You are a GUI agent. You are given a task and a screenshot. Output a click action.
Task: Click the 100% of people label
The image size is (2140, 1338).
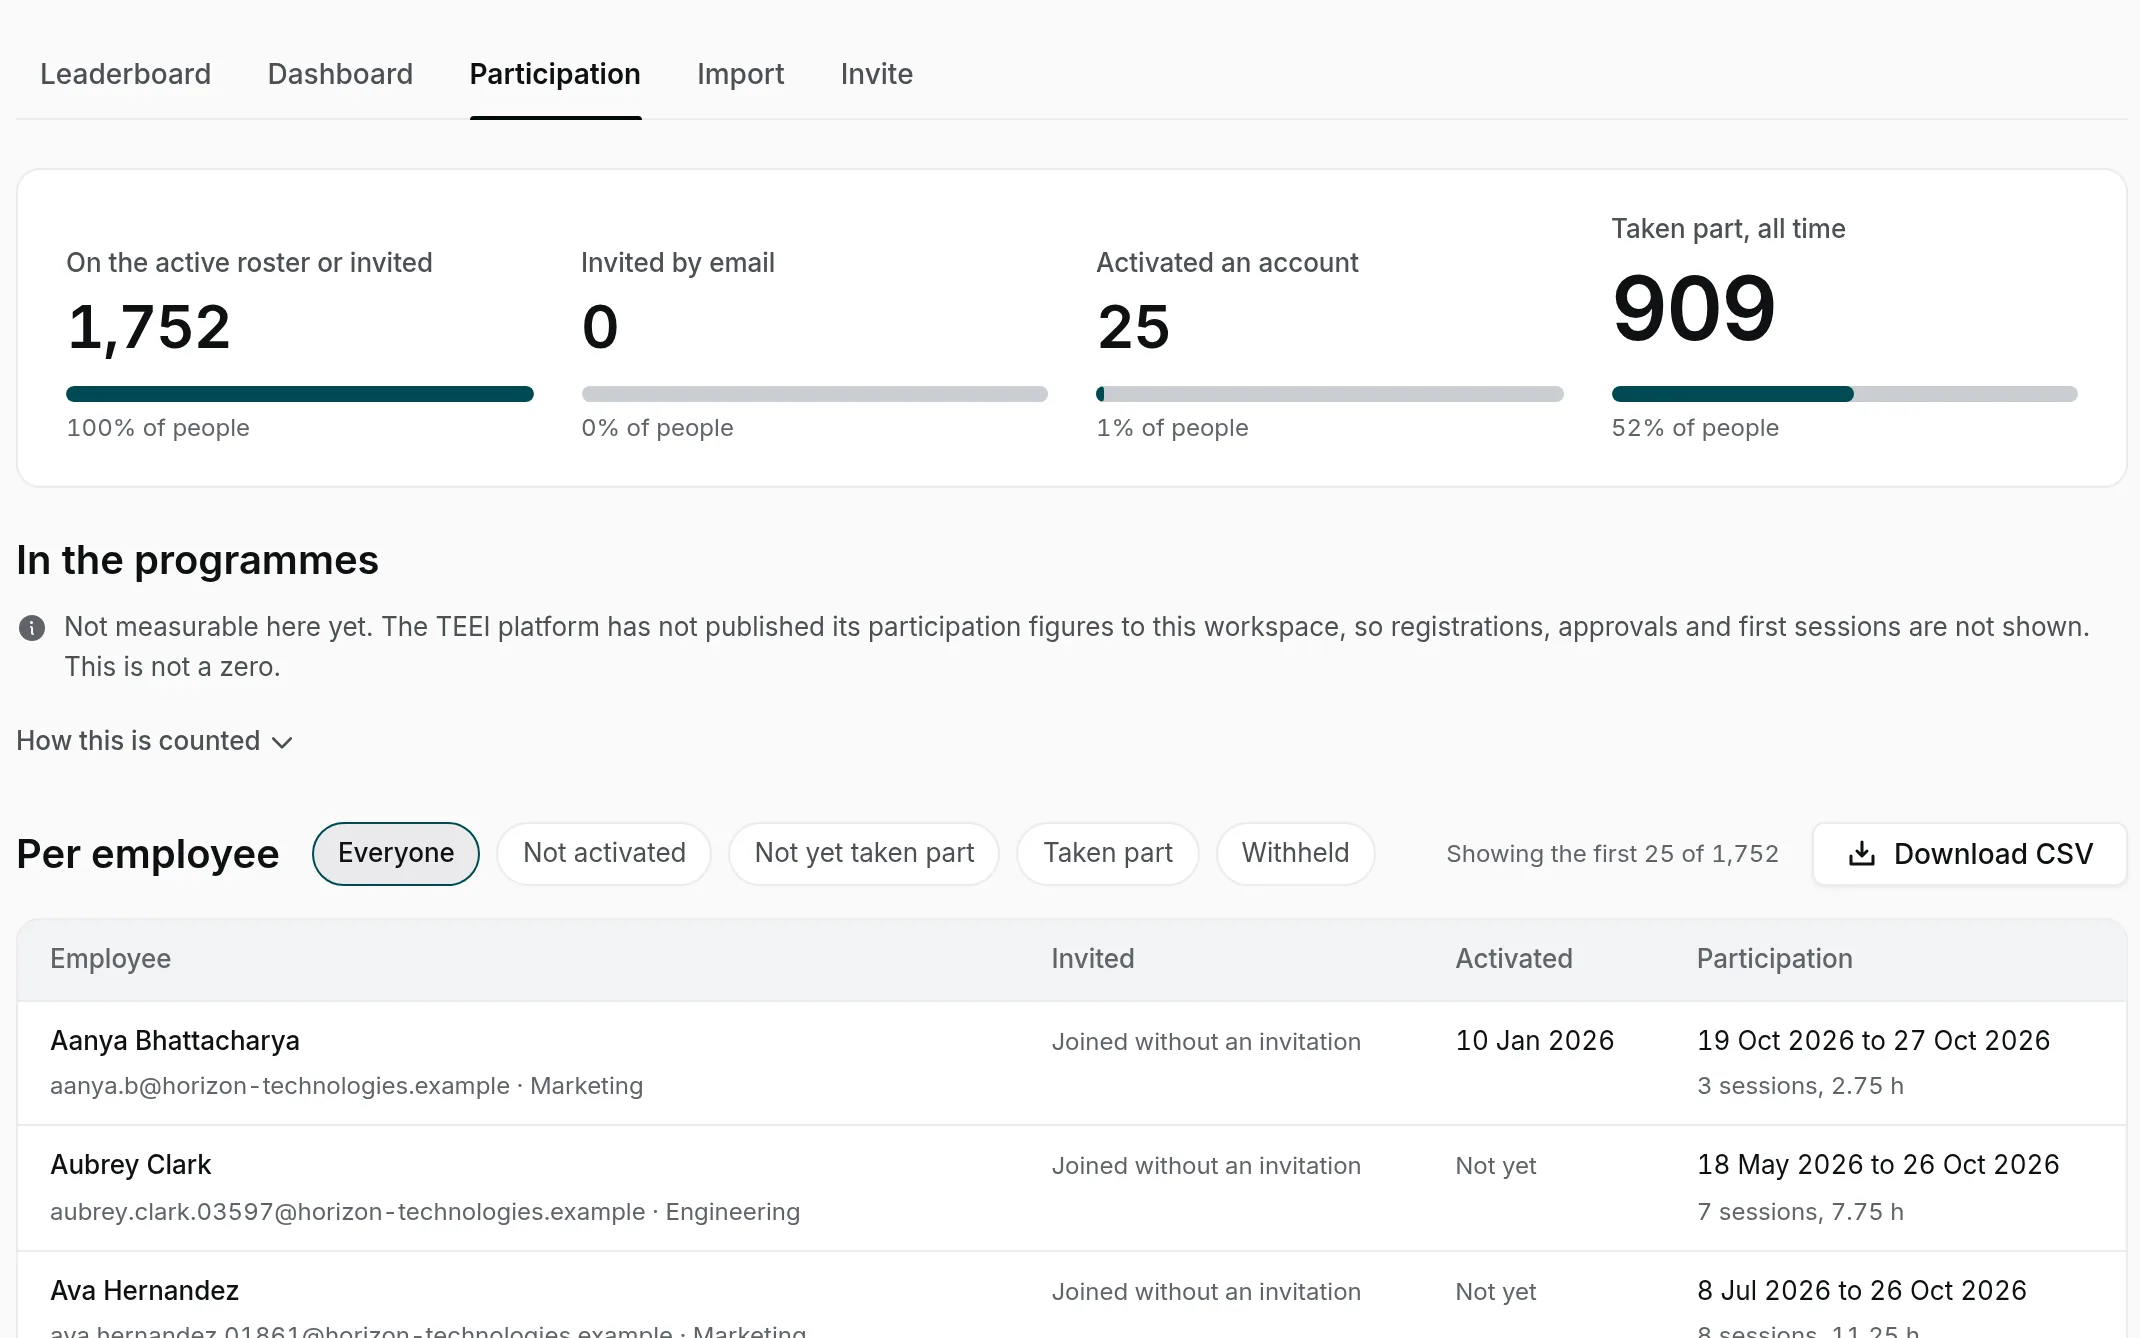tap(158, 428)
